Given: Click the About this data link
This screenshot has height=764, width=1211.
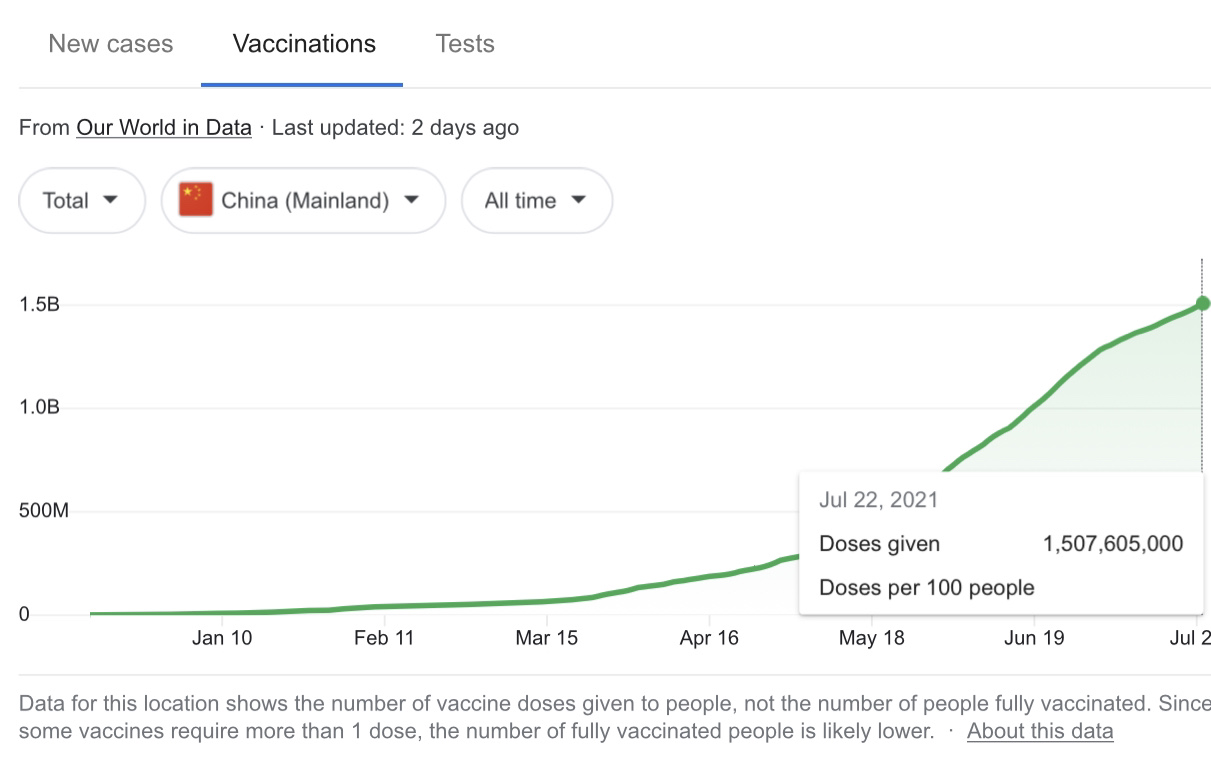Looking at the screenshot, I should click(1040, 731).
